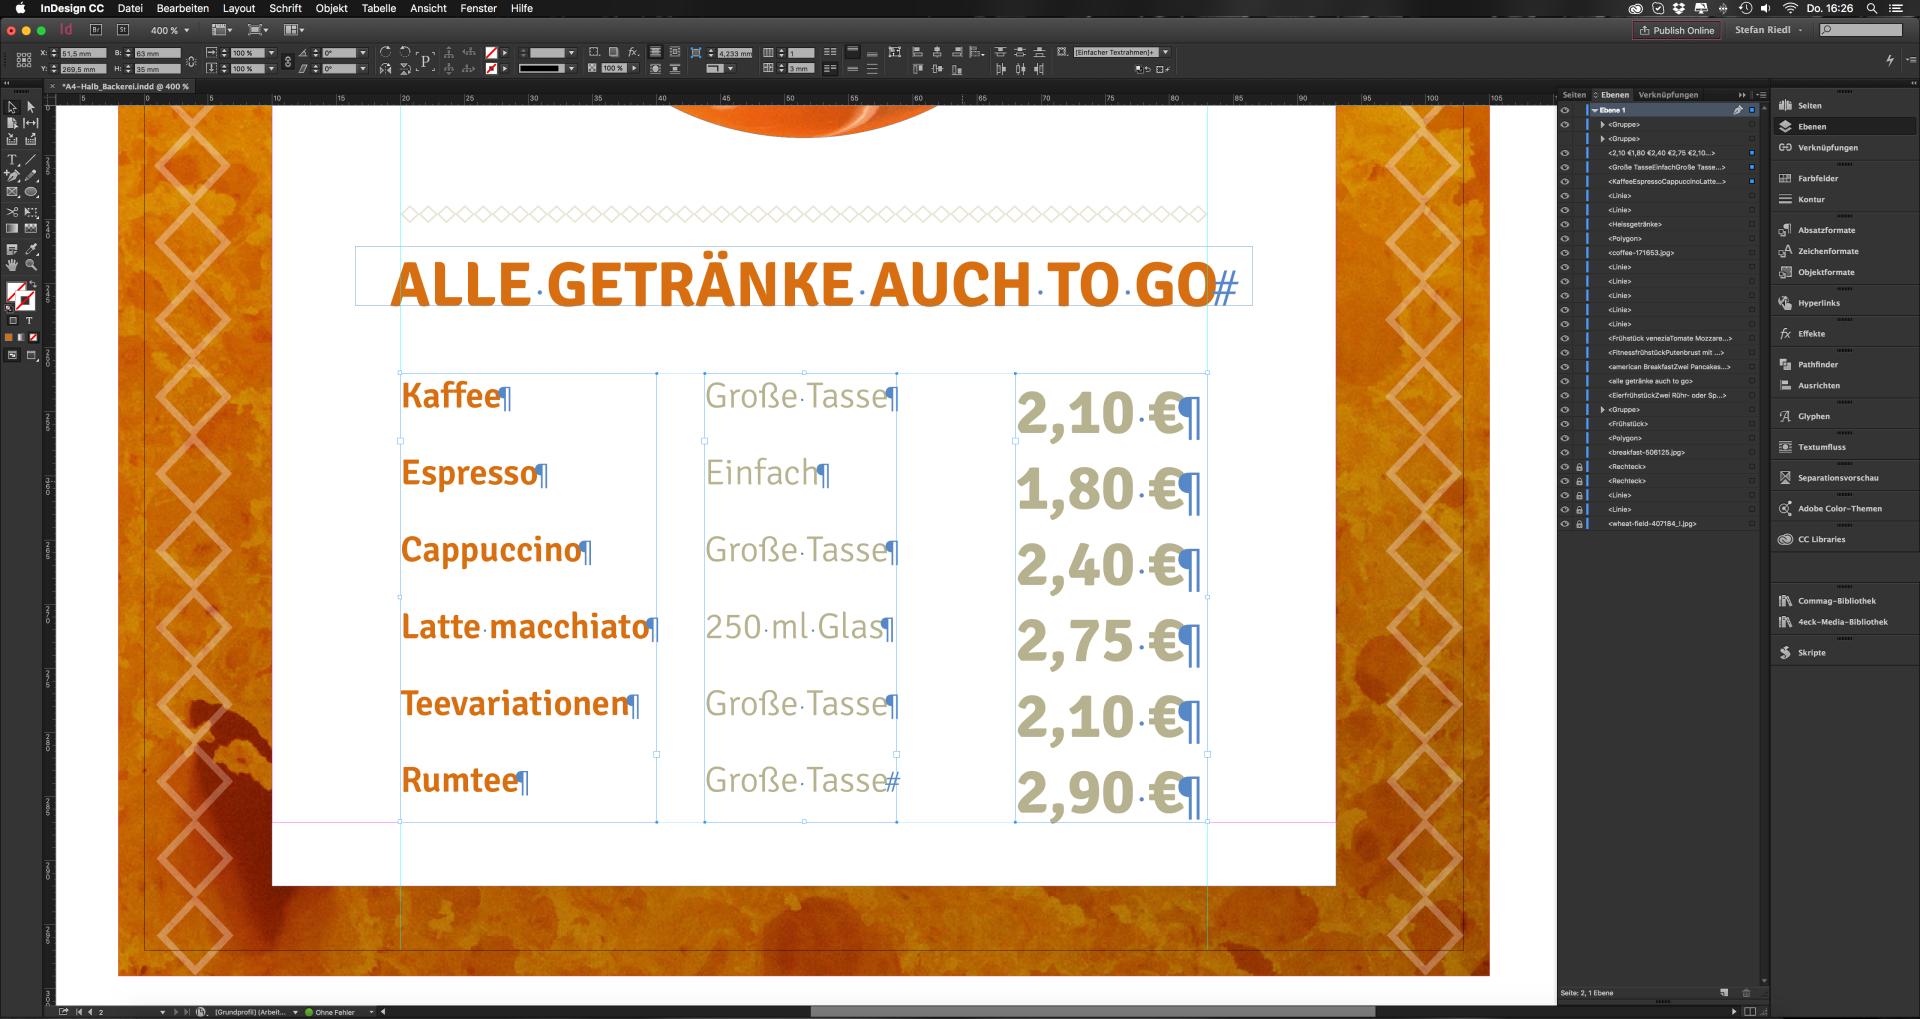The width and height of the screenshot is (1920, 1019).
Task: Open the Tabelle menu
Action: pyautogui.click(x=379, y=8)
